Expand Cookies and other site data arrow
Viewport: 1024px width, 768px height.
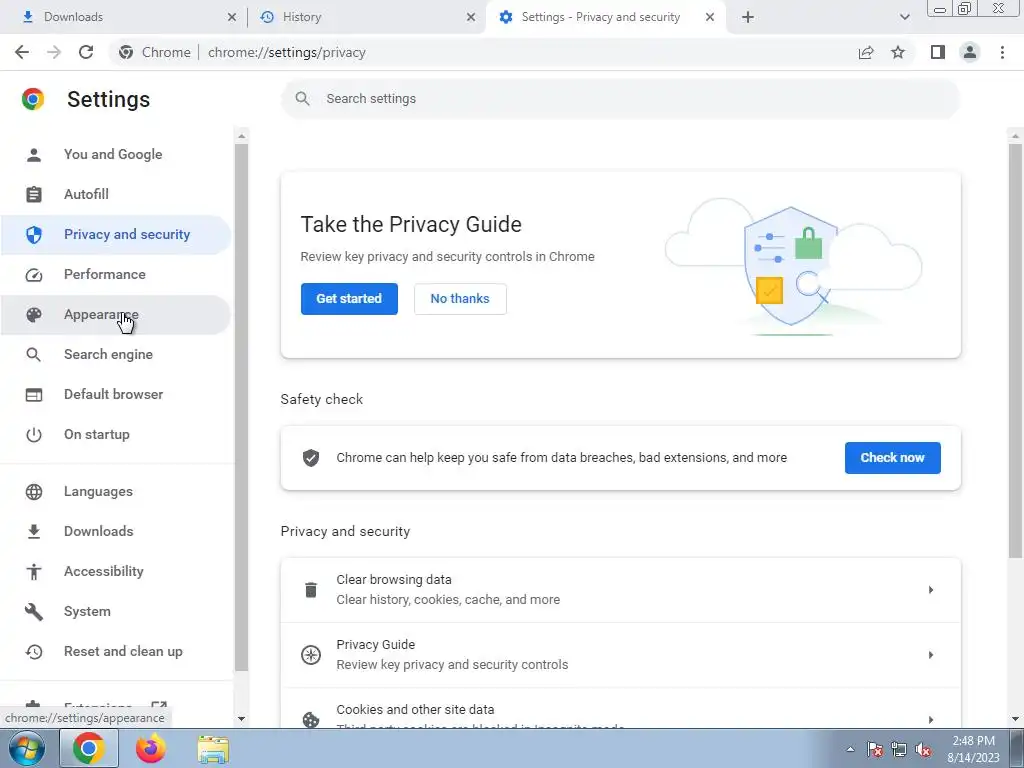(931, 720)
